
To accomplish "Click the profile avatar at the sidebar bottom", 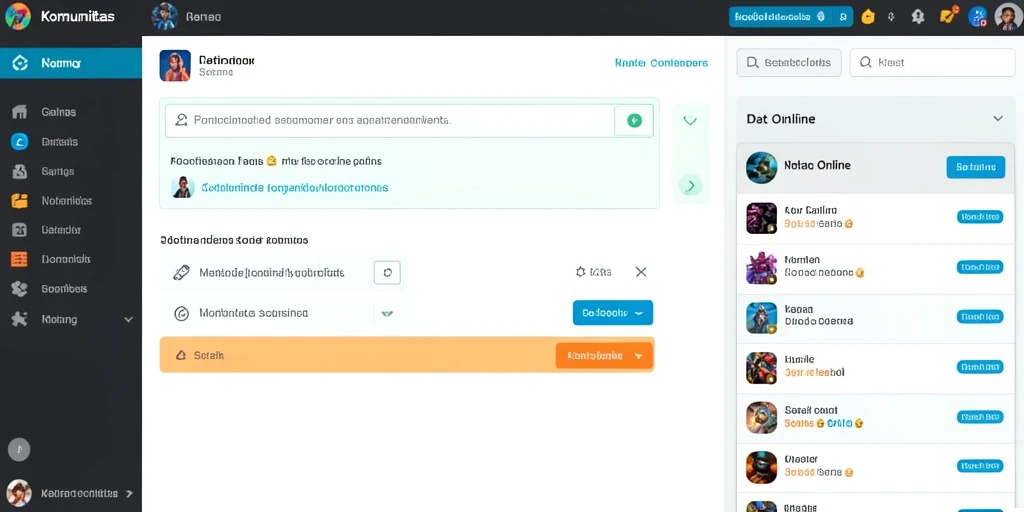I will click(18, 492).
